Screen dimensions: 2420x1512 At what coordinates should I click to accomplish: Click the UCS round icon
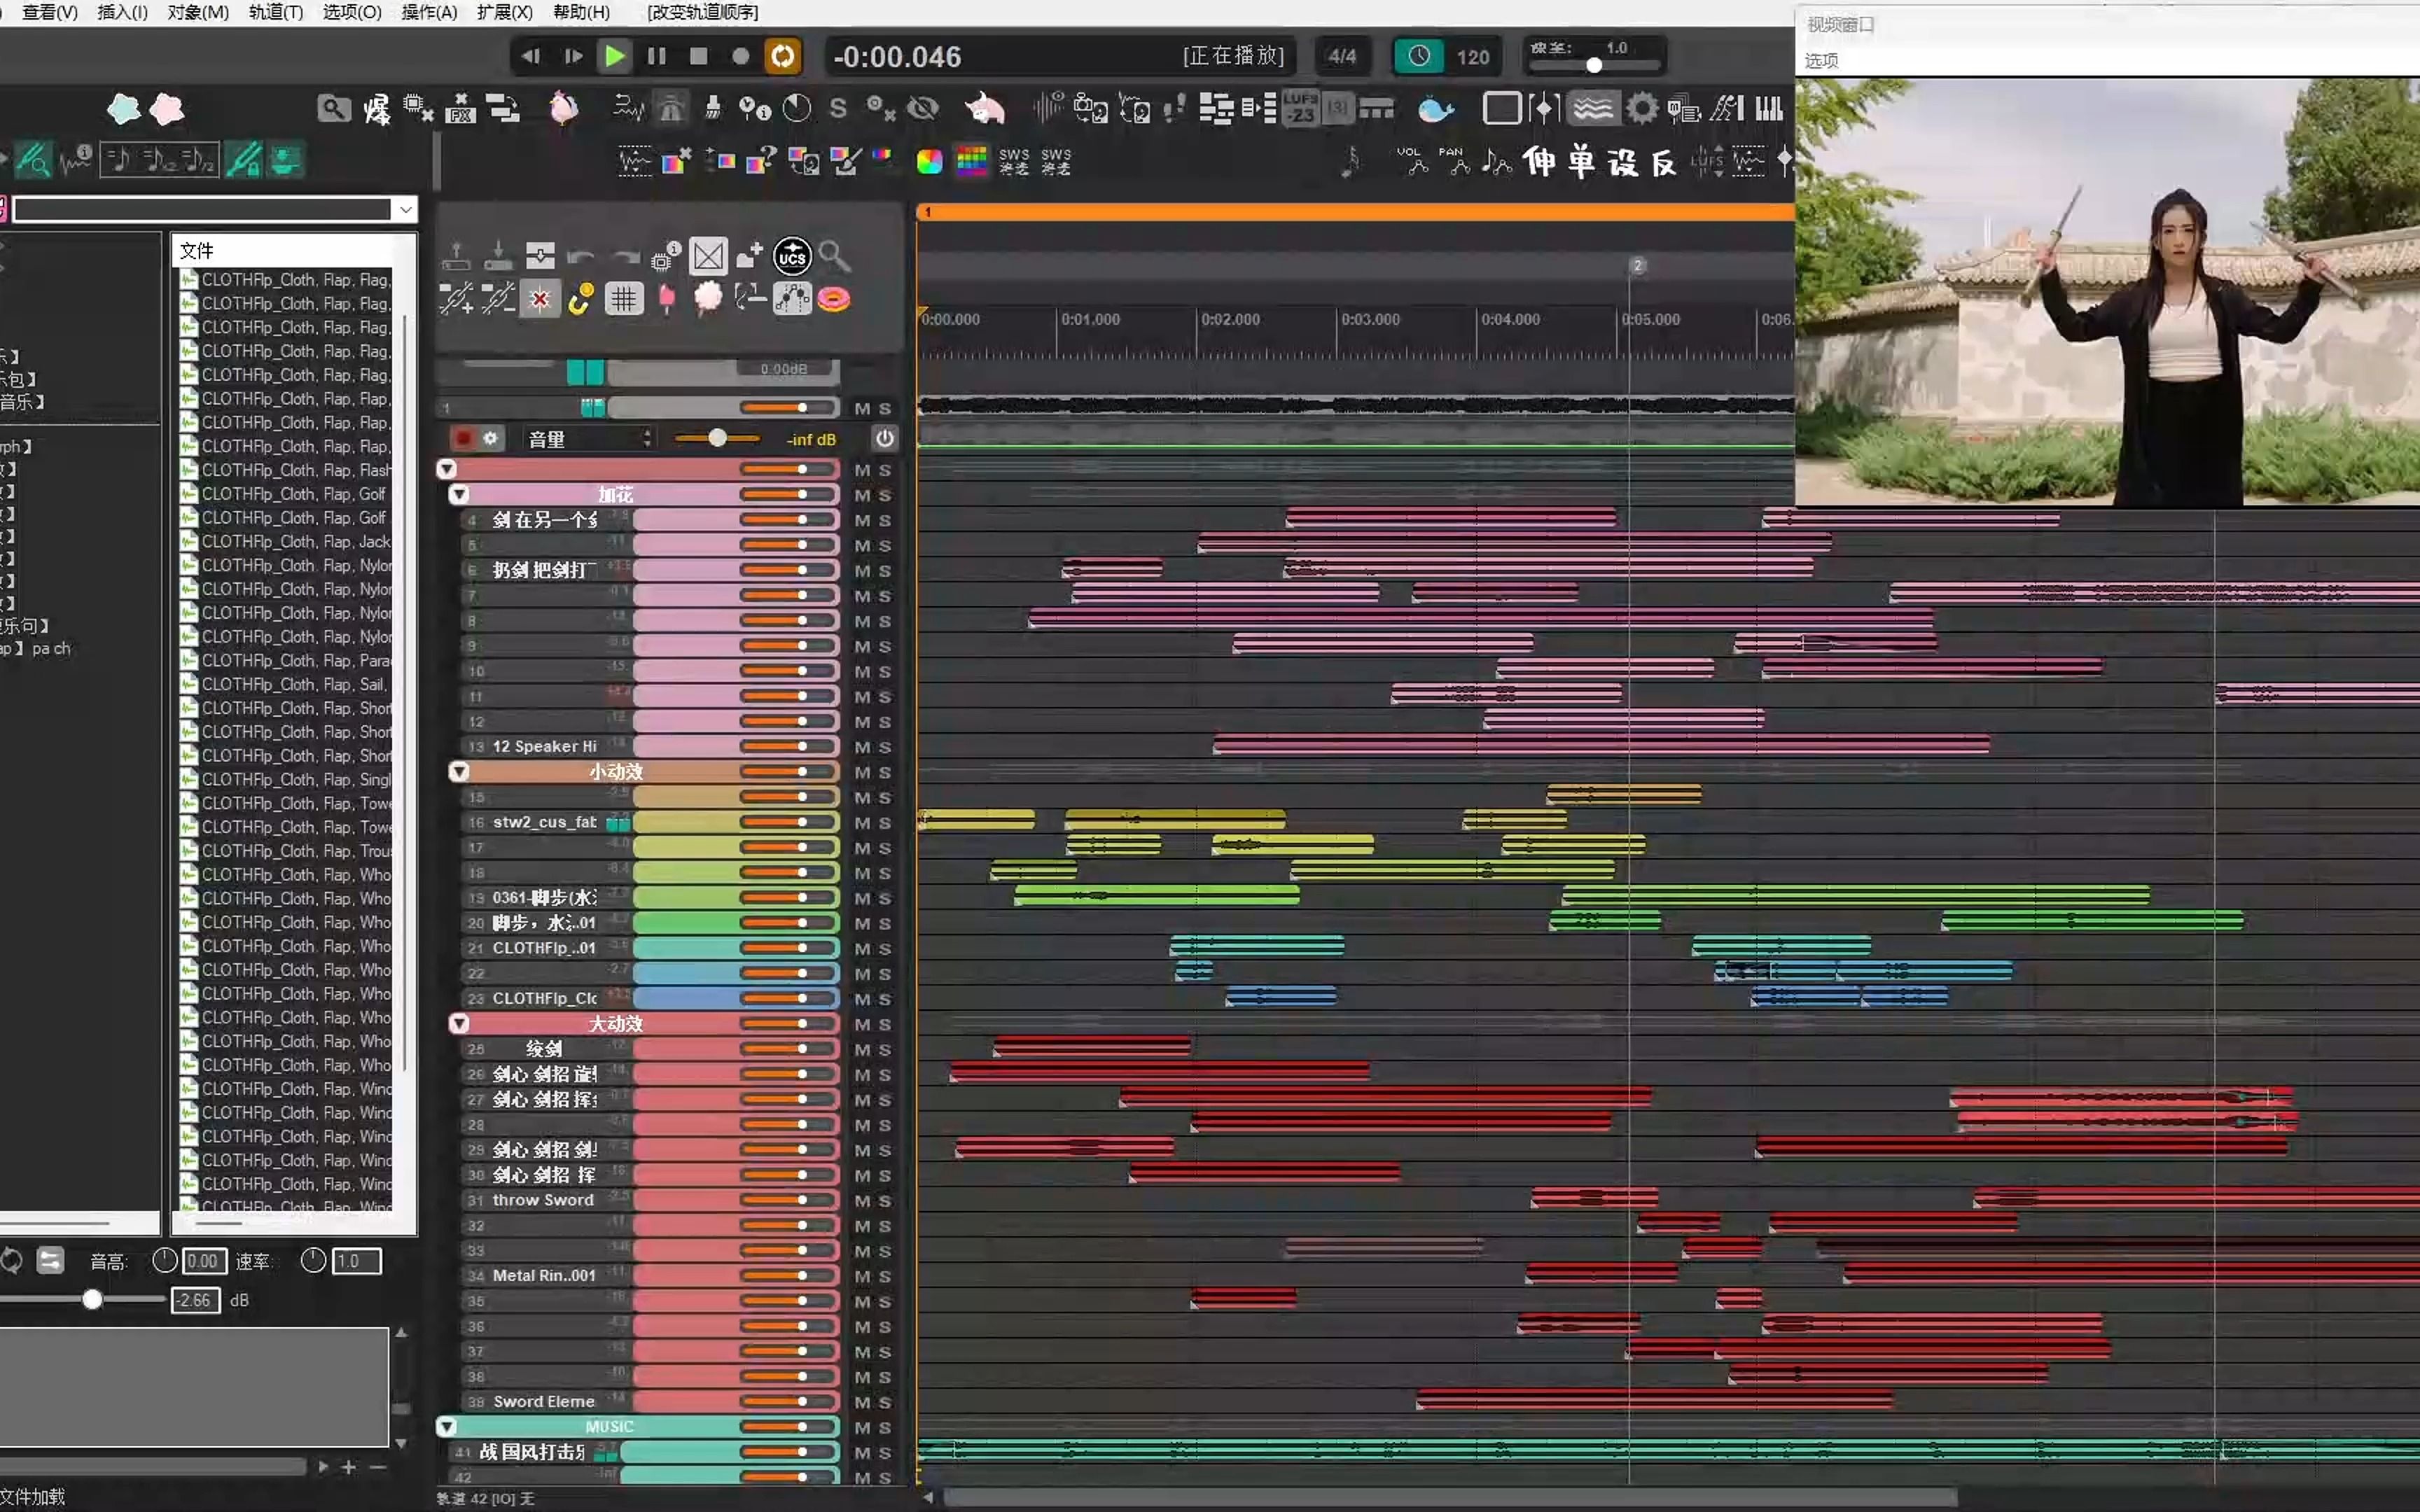click(x=792, y=257)
